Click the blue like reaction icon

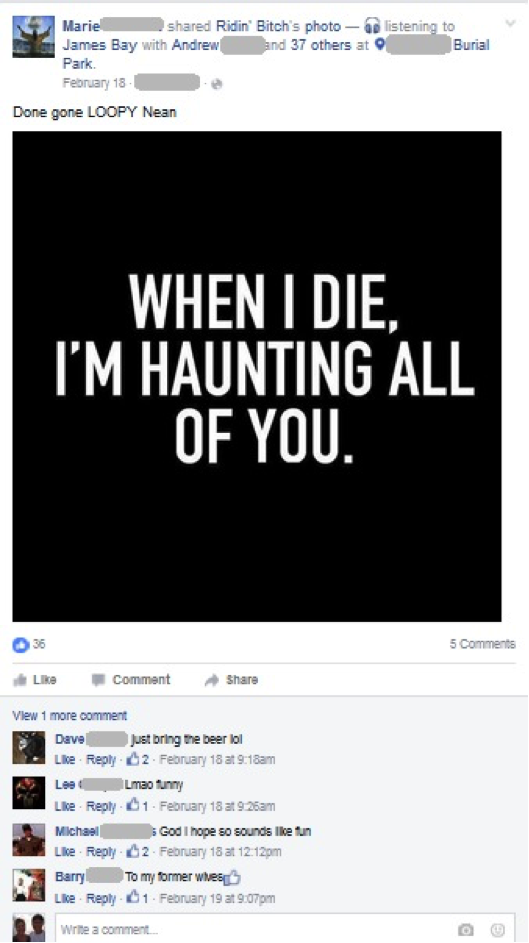pyautogui.click(x=20, y=644)
